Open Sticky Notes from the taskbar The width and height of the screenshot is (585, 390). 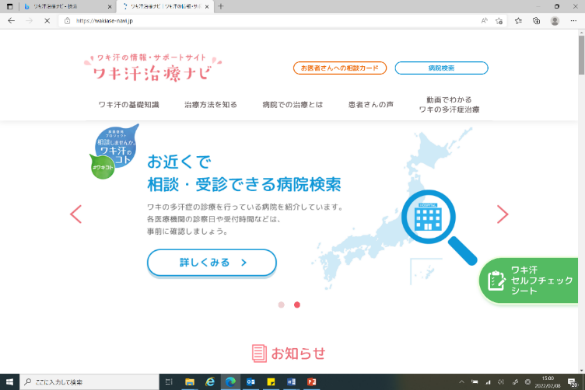271,382
